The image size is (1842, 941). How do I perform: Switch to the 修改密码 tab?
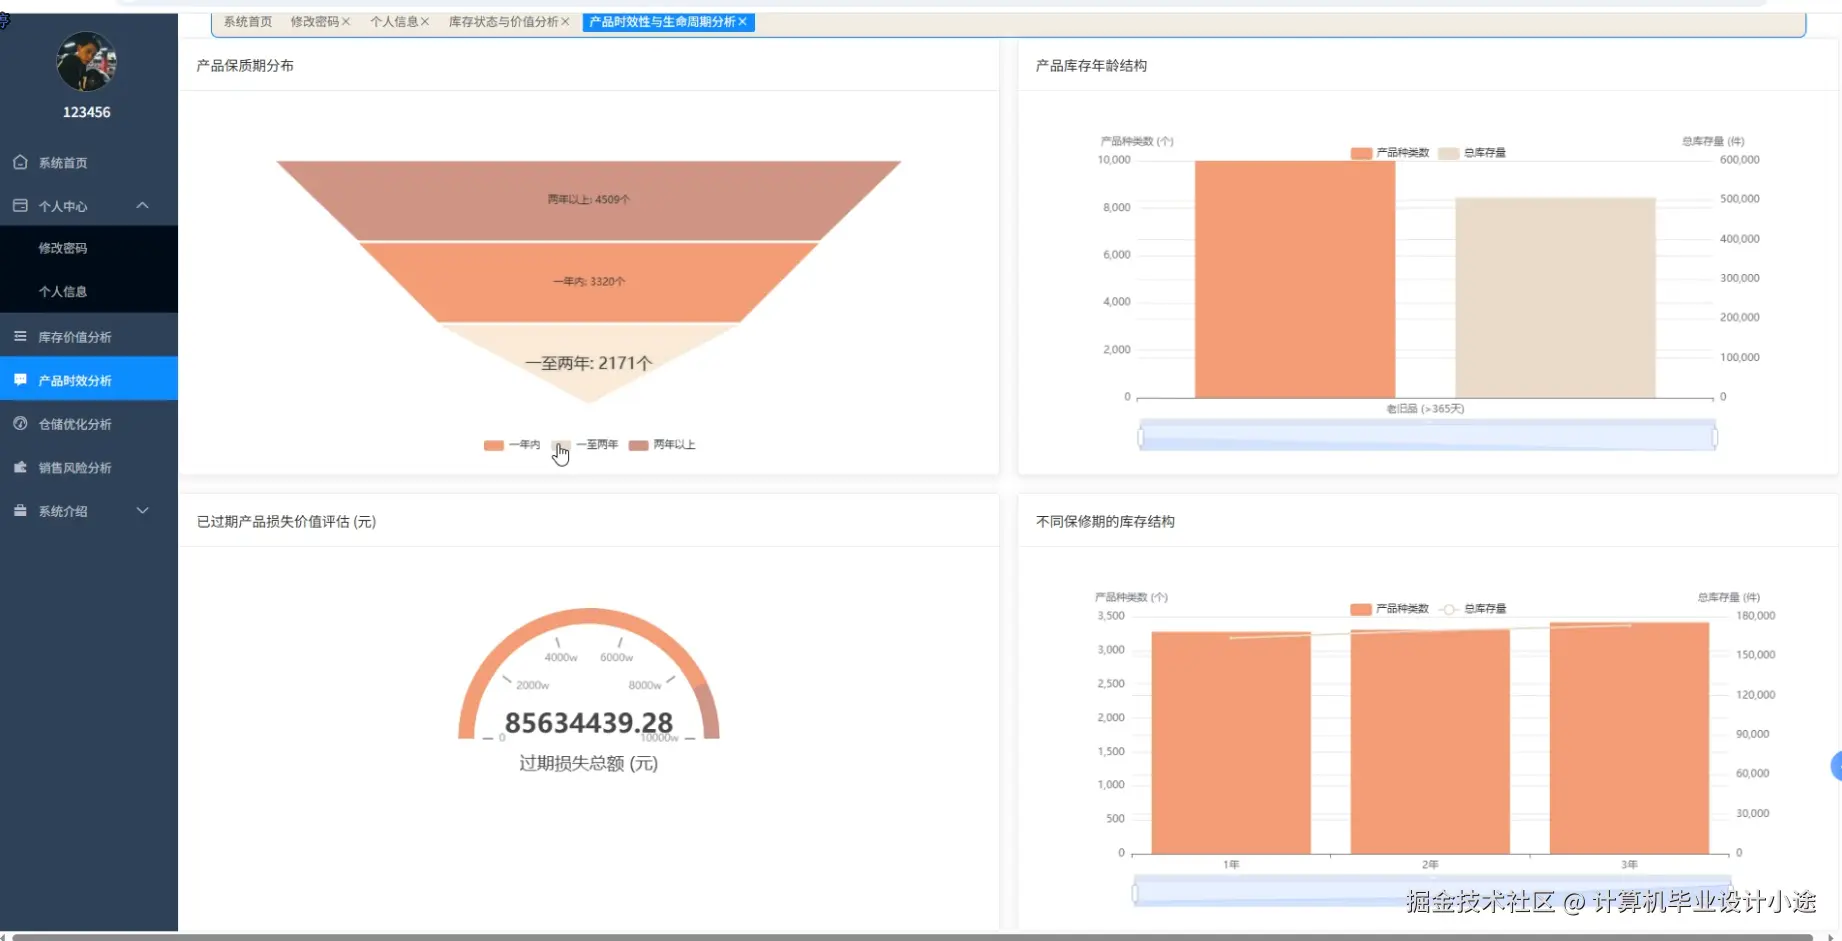(x=315, y=22)
